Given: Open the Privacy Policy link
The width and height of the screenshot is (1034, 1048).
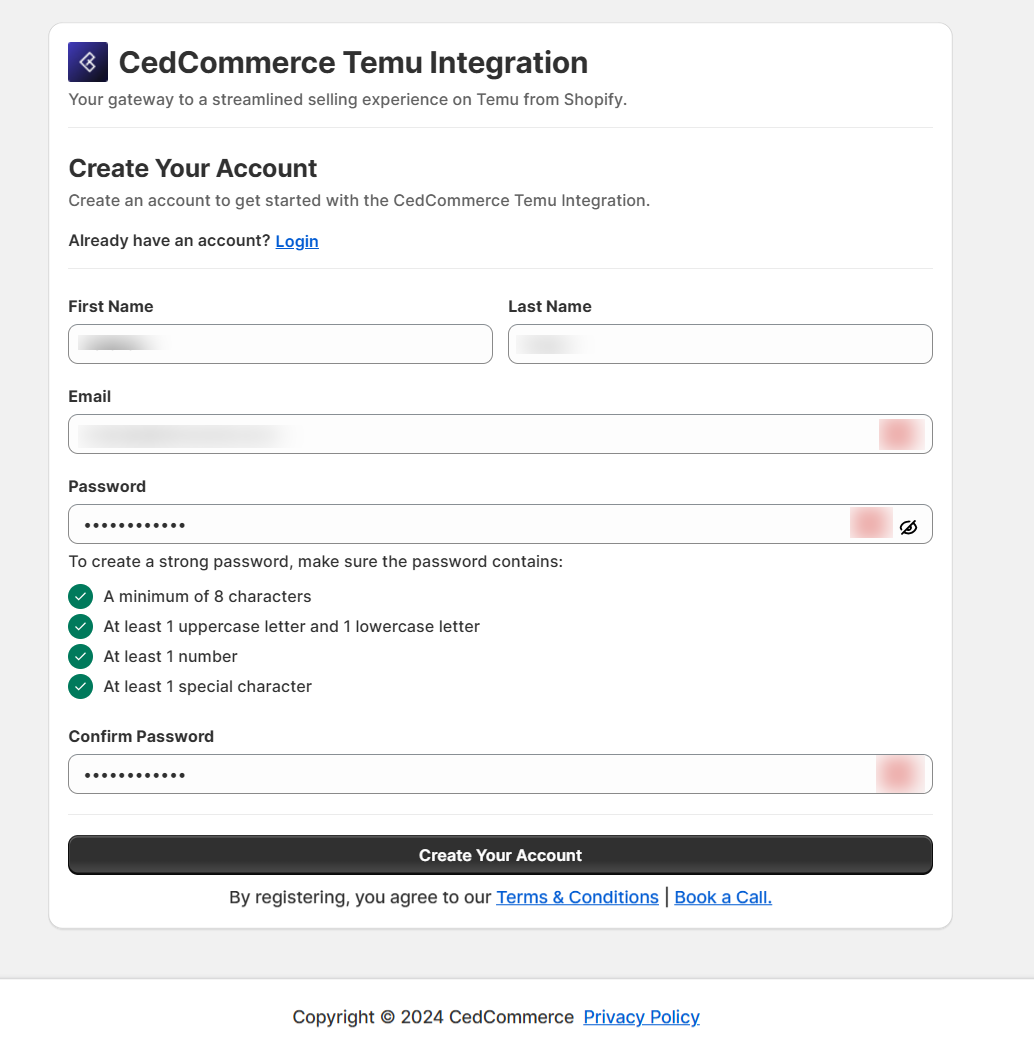Looking at the screenshot, I should pyautogui.click(x=641, y=1017).
